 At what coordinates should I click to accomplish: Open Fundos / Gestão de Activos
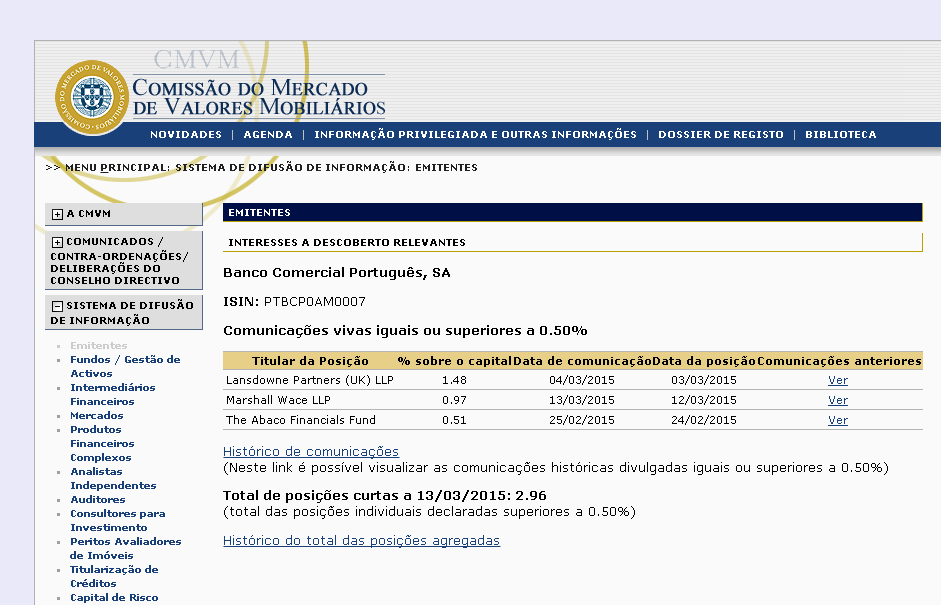coord(125,366)
